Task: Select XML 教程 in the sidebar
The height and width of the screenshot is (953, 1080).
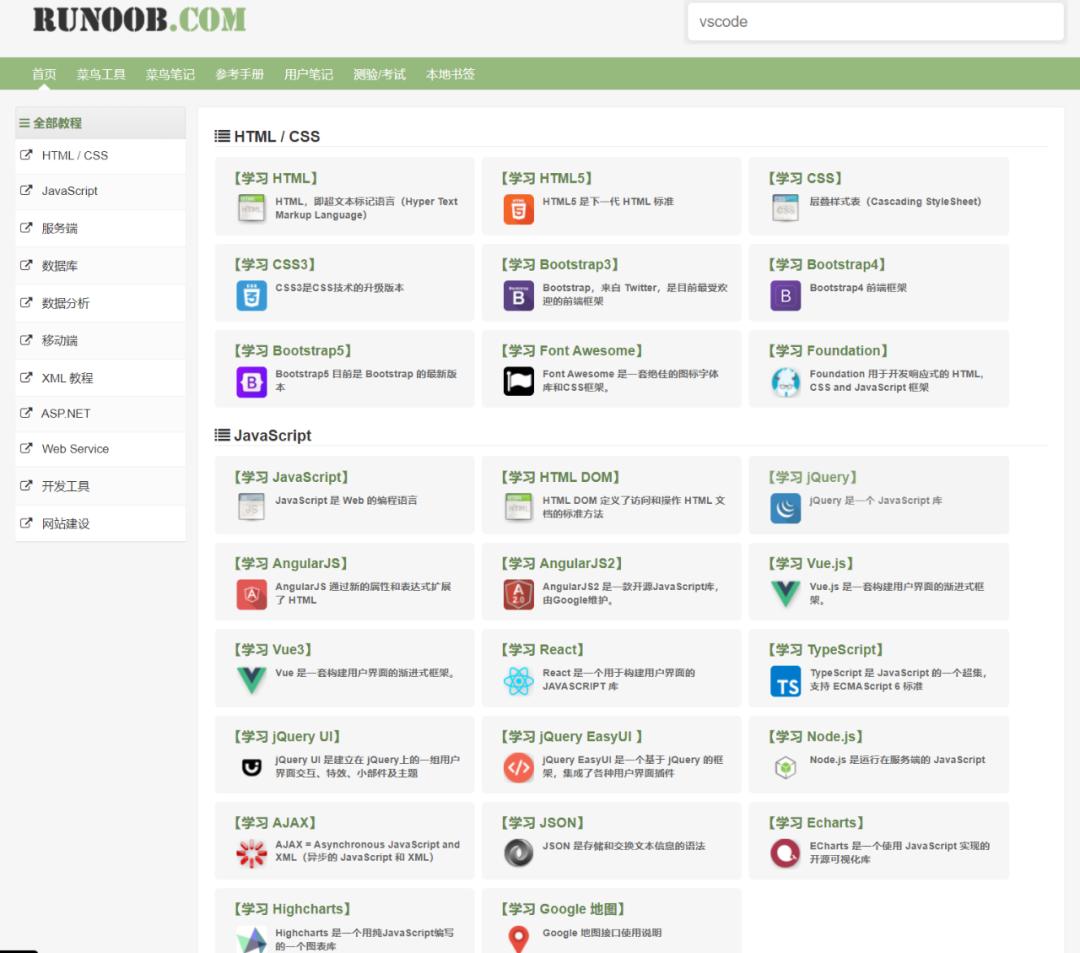Action: (x=101, y=378)
